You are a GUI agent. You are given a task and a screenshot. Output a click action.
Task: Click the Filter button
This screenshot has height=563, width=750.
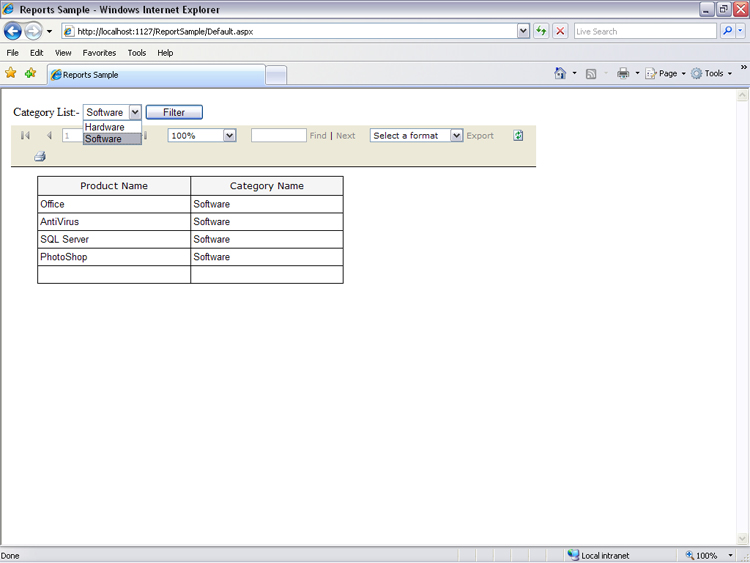tap(174, 112)
